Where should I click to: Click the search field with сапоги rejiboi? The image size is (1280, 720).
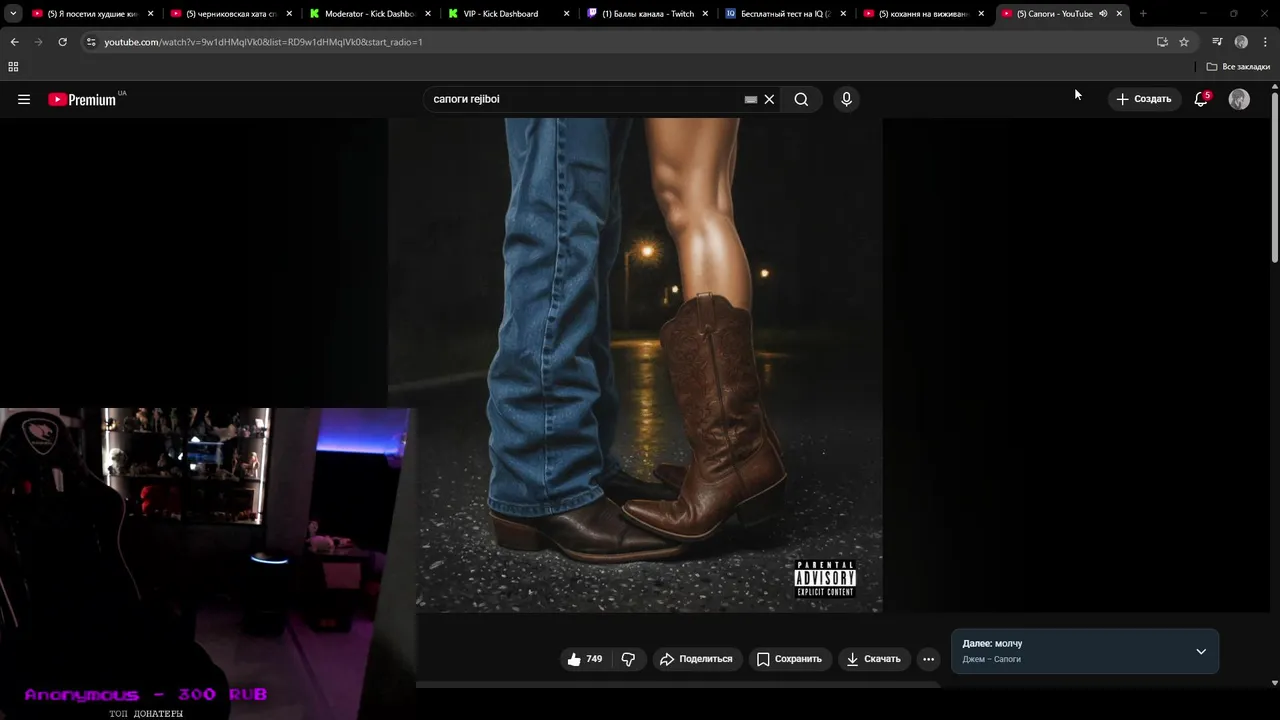[x=585, y=99]
